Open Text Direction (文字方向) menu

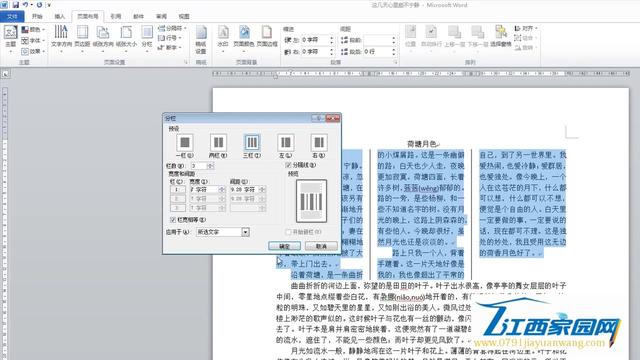61,38
